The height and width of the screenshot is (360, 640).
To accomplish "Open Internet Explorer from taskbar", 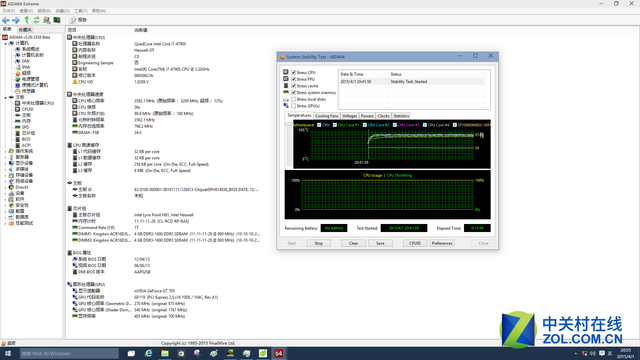I will (149, 353).
